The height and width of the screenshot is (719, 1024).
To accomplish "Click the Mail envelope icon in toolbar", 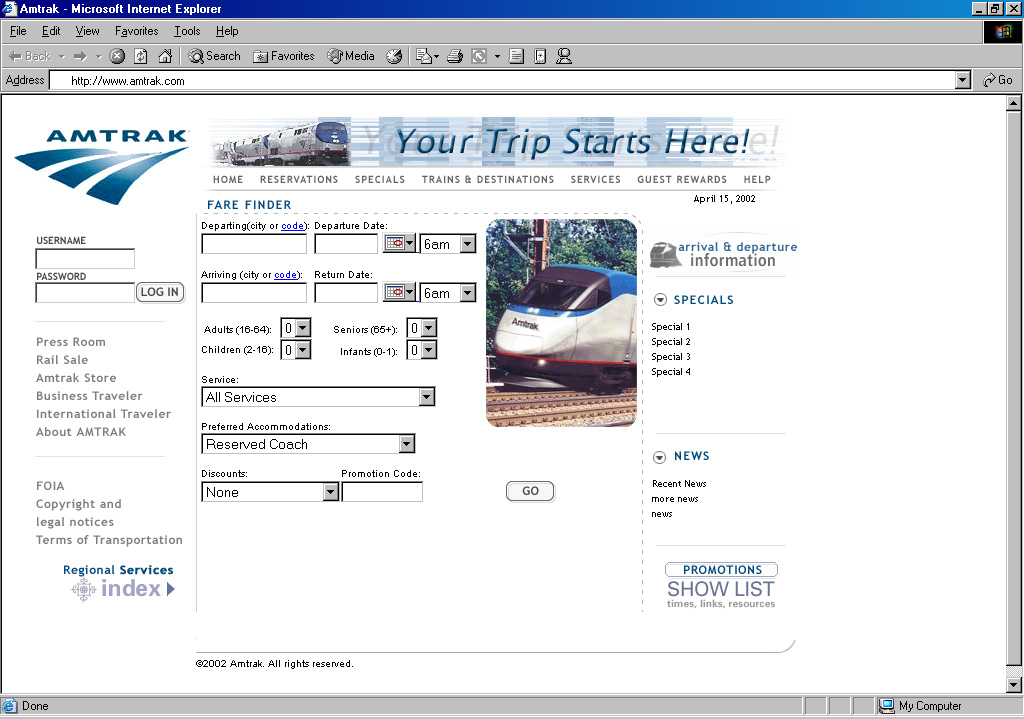I will tap(424, 56).
